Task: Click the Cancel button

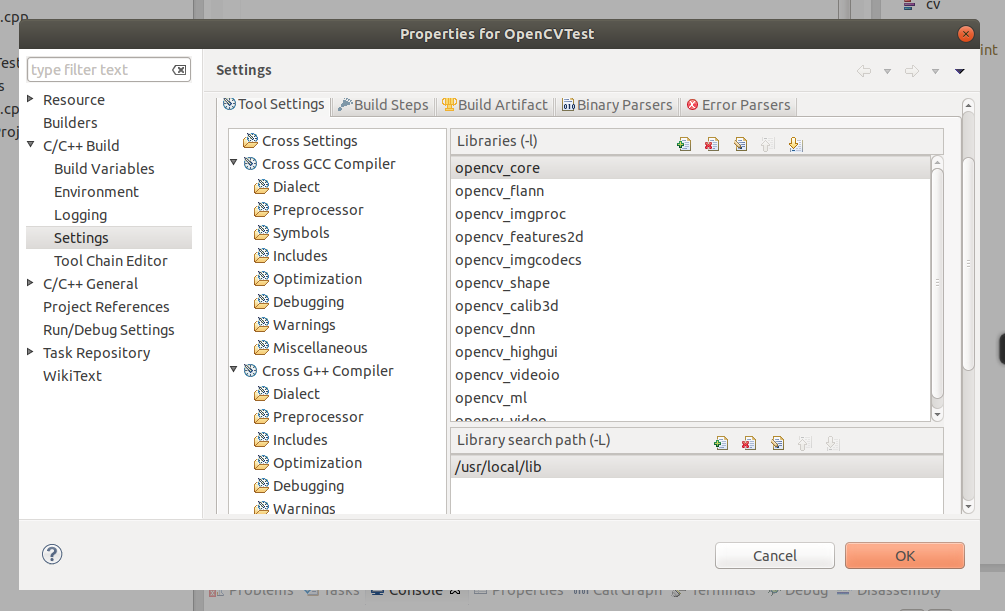Action: pyautogui.click(x=775, y=556)
